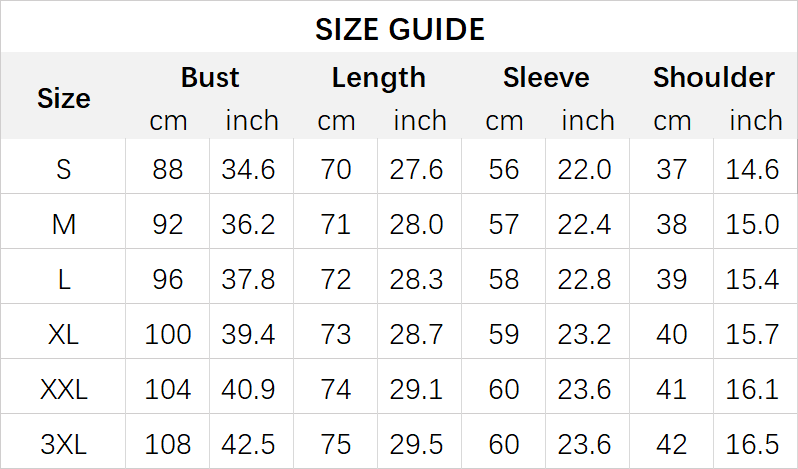
Task: Select the XXL size row label
Action: click(64, 388)
